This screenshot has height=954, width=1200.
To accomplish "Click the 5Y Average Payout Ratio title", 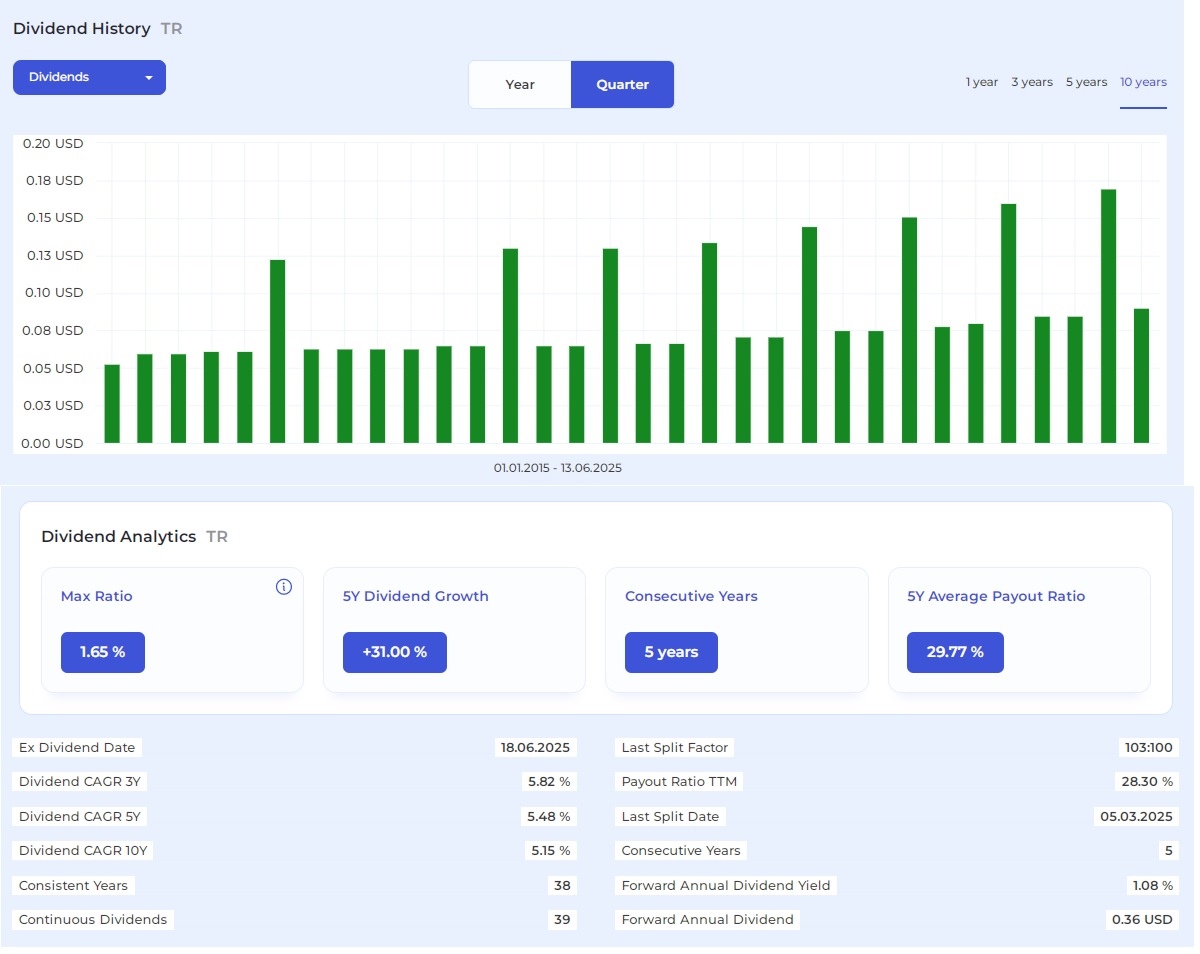I will pyautogui.click(x=996, y=596).
